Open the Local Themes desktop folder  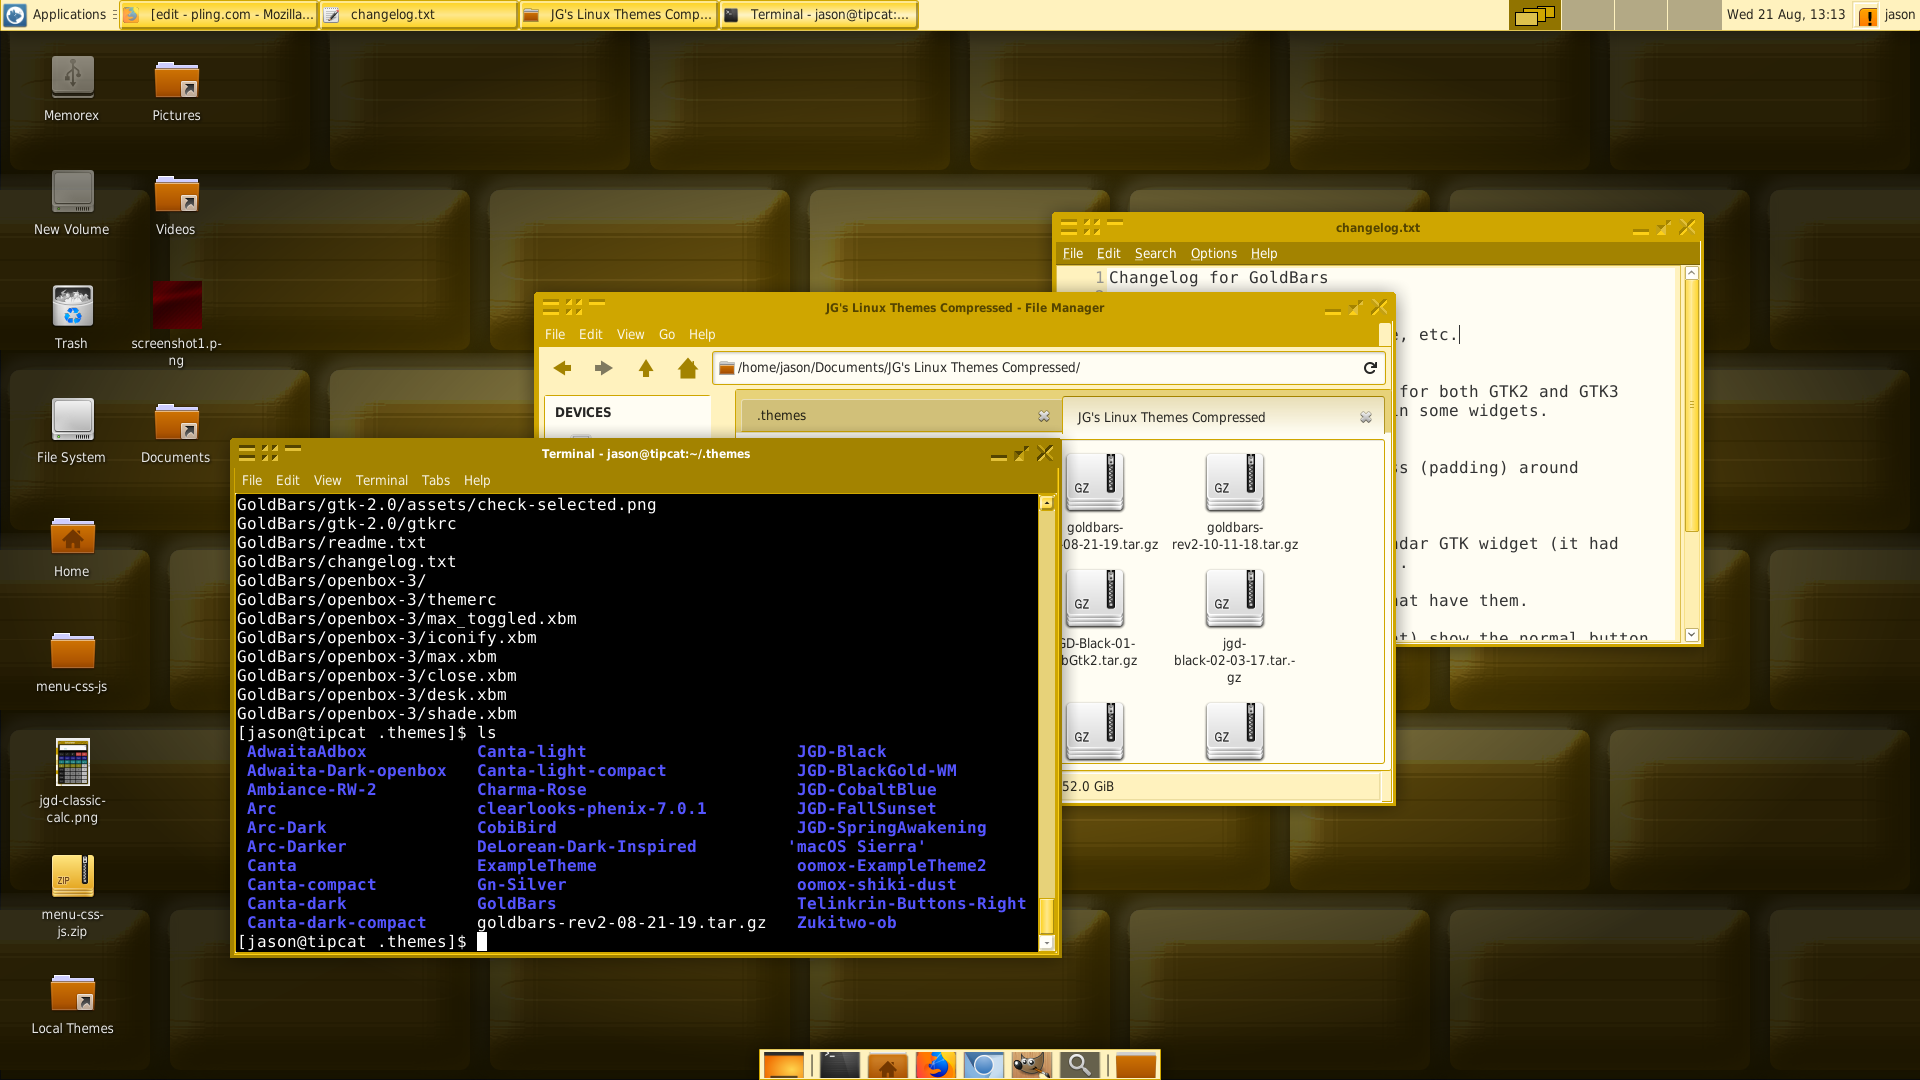(x=72, y=992)
